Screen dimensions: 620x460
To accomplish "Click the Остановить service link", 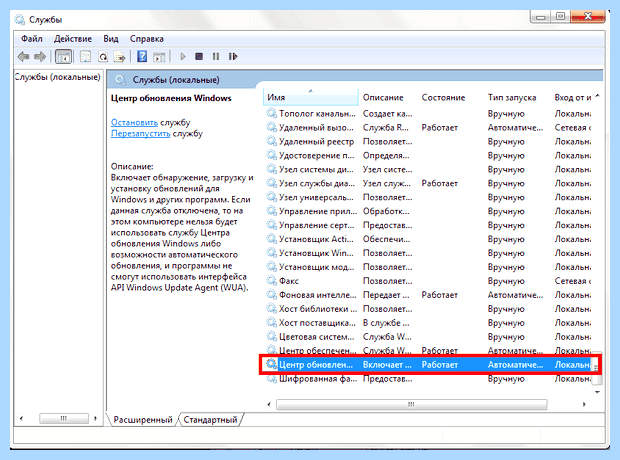I will tap(134, 123).
